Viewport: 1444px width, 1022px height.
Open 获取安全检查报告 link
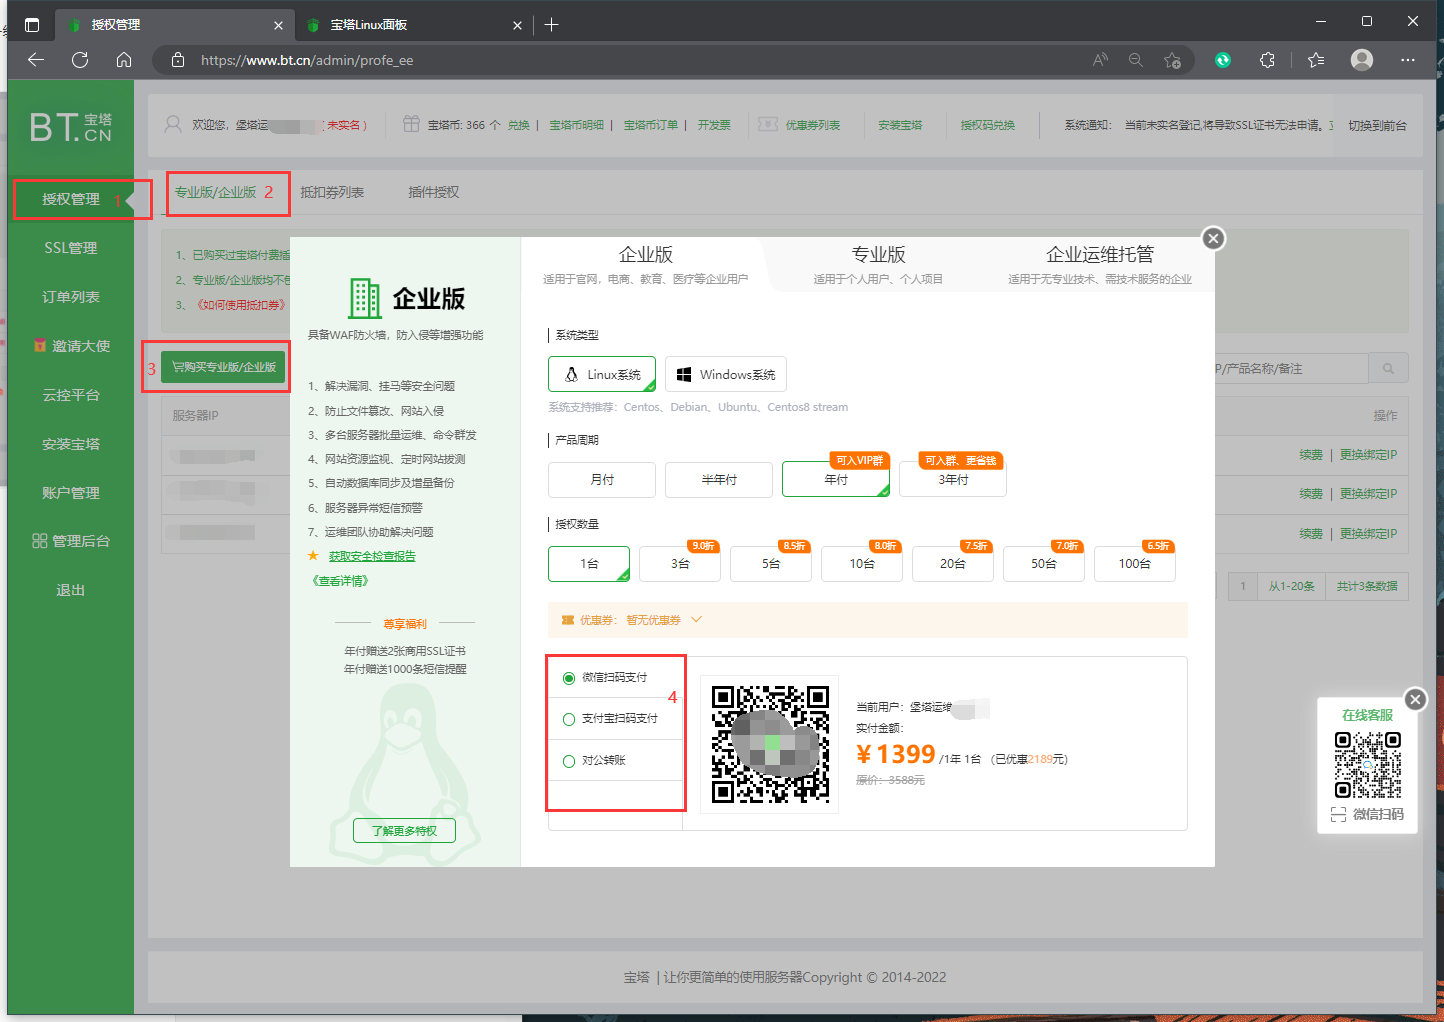pyautogui.click(x=372, y=556)
